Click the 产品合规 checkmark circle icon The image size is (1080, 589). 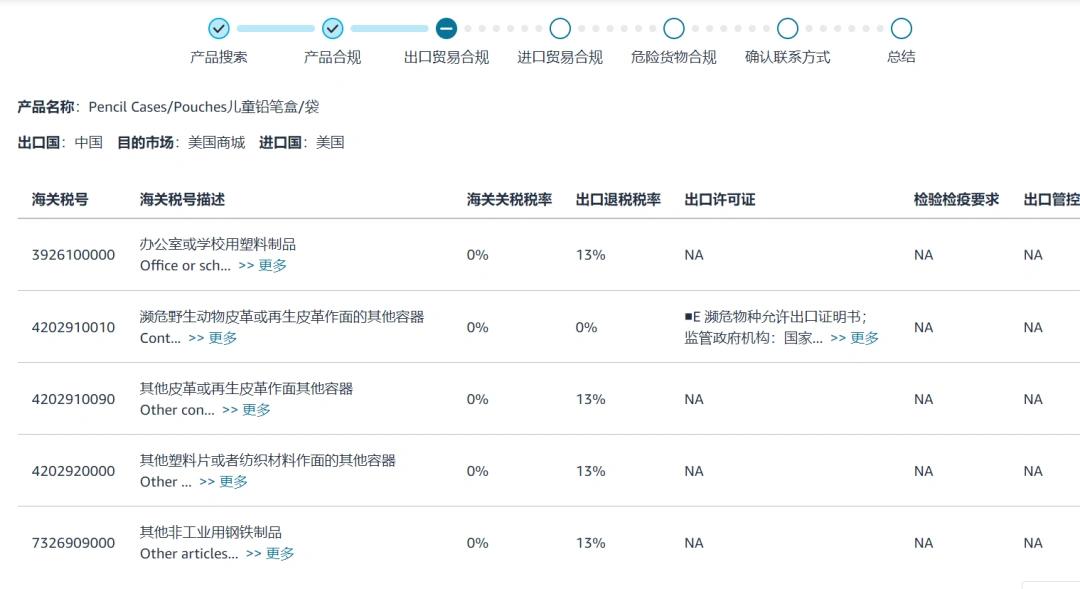coord(331,28)
